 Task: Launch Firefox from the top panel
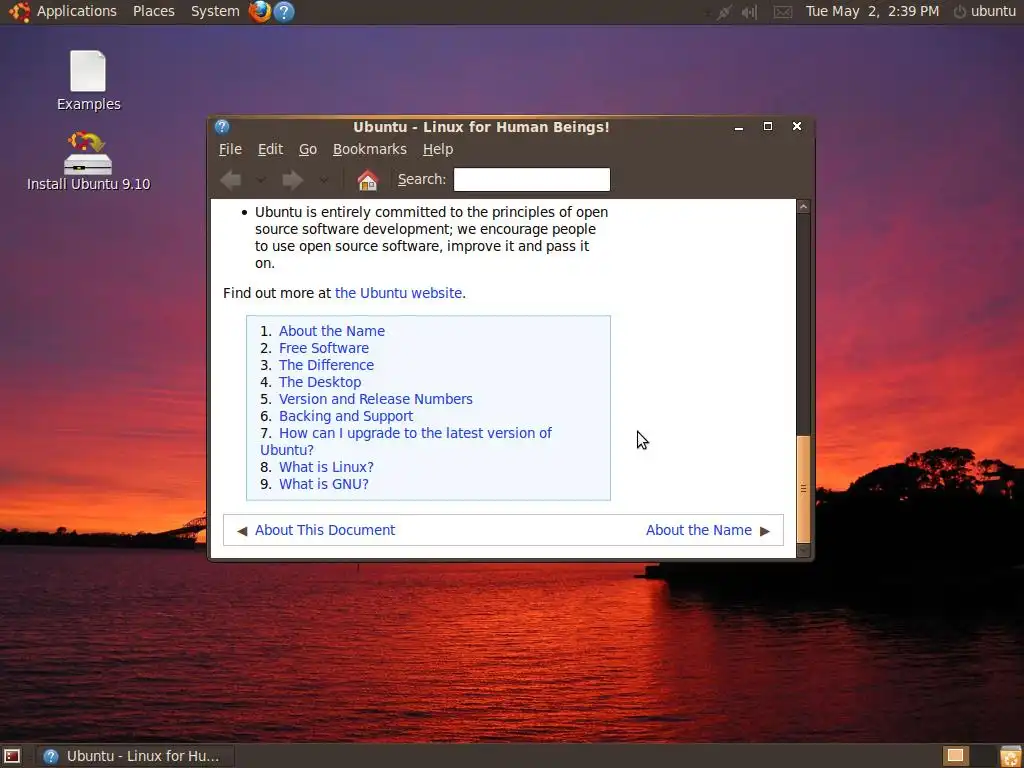260,11
